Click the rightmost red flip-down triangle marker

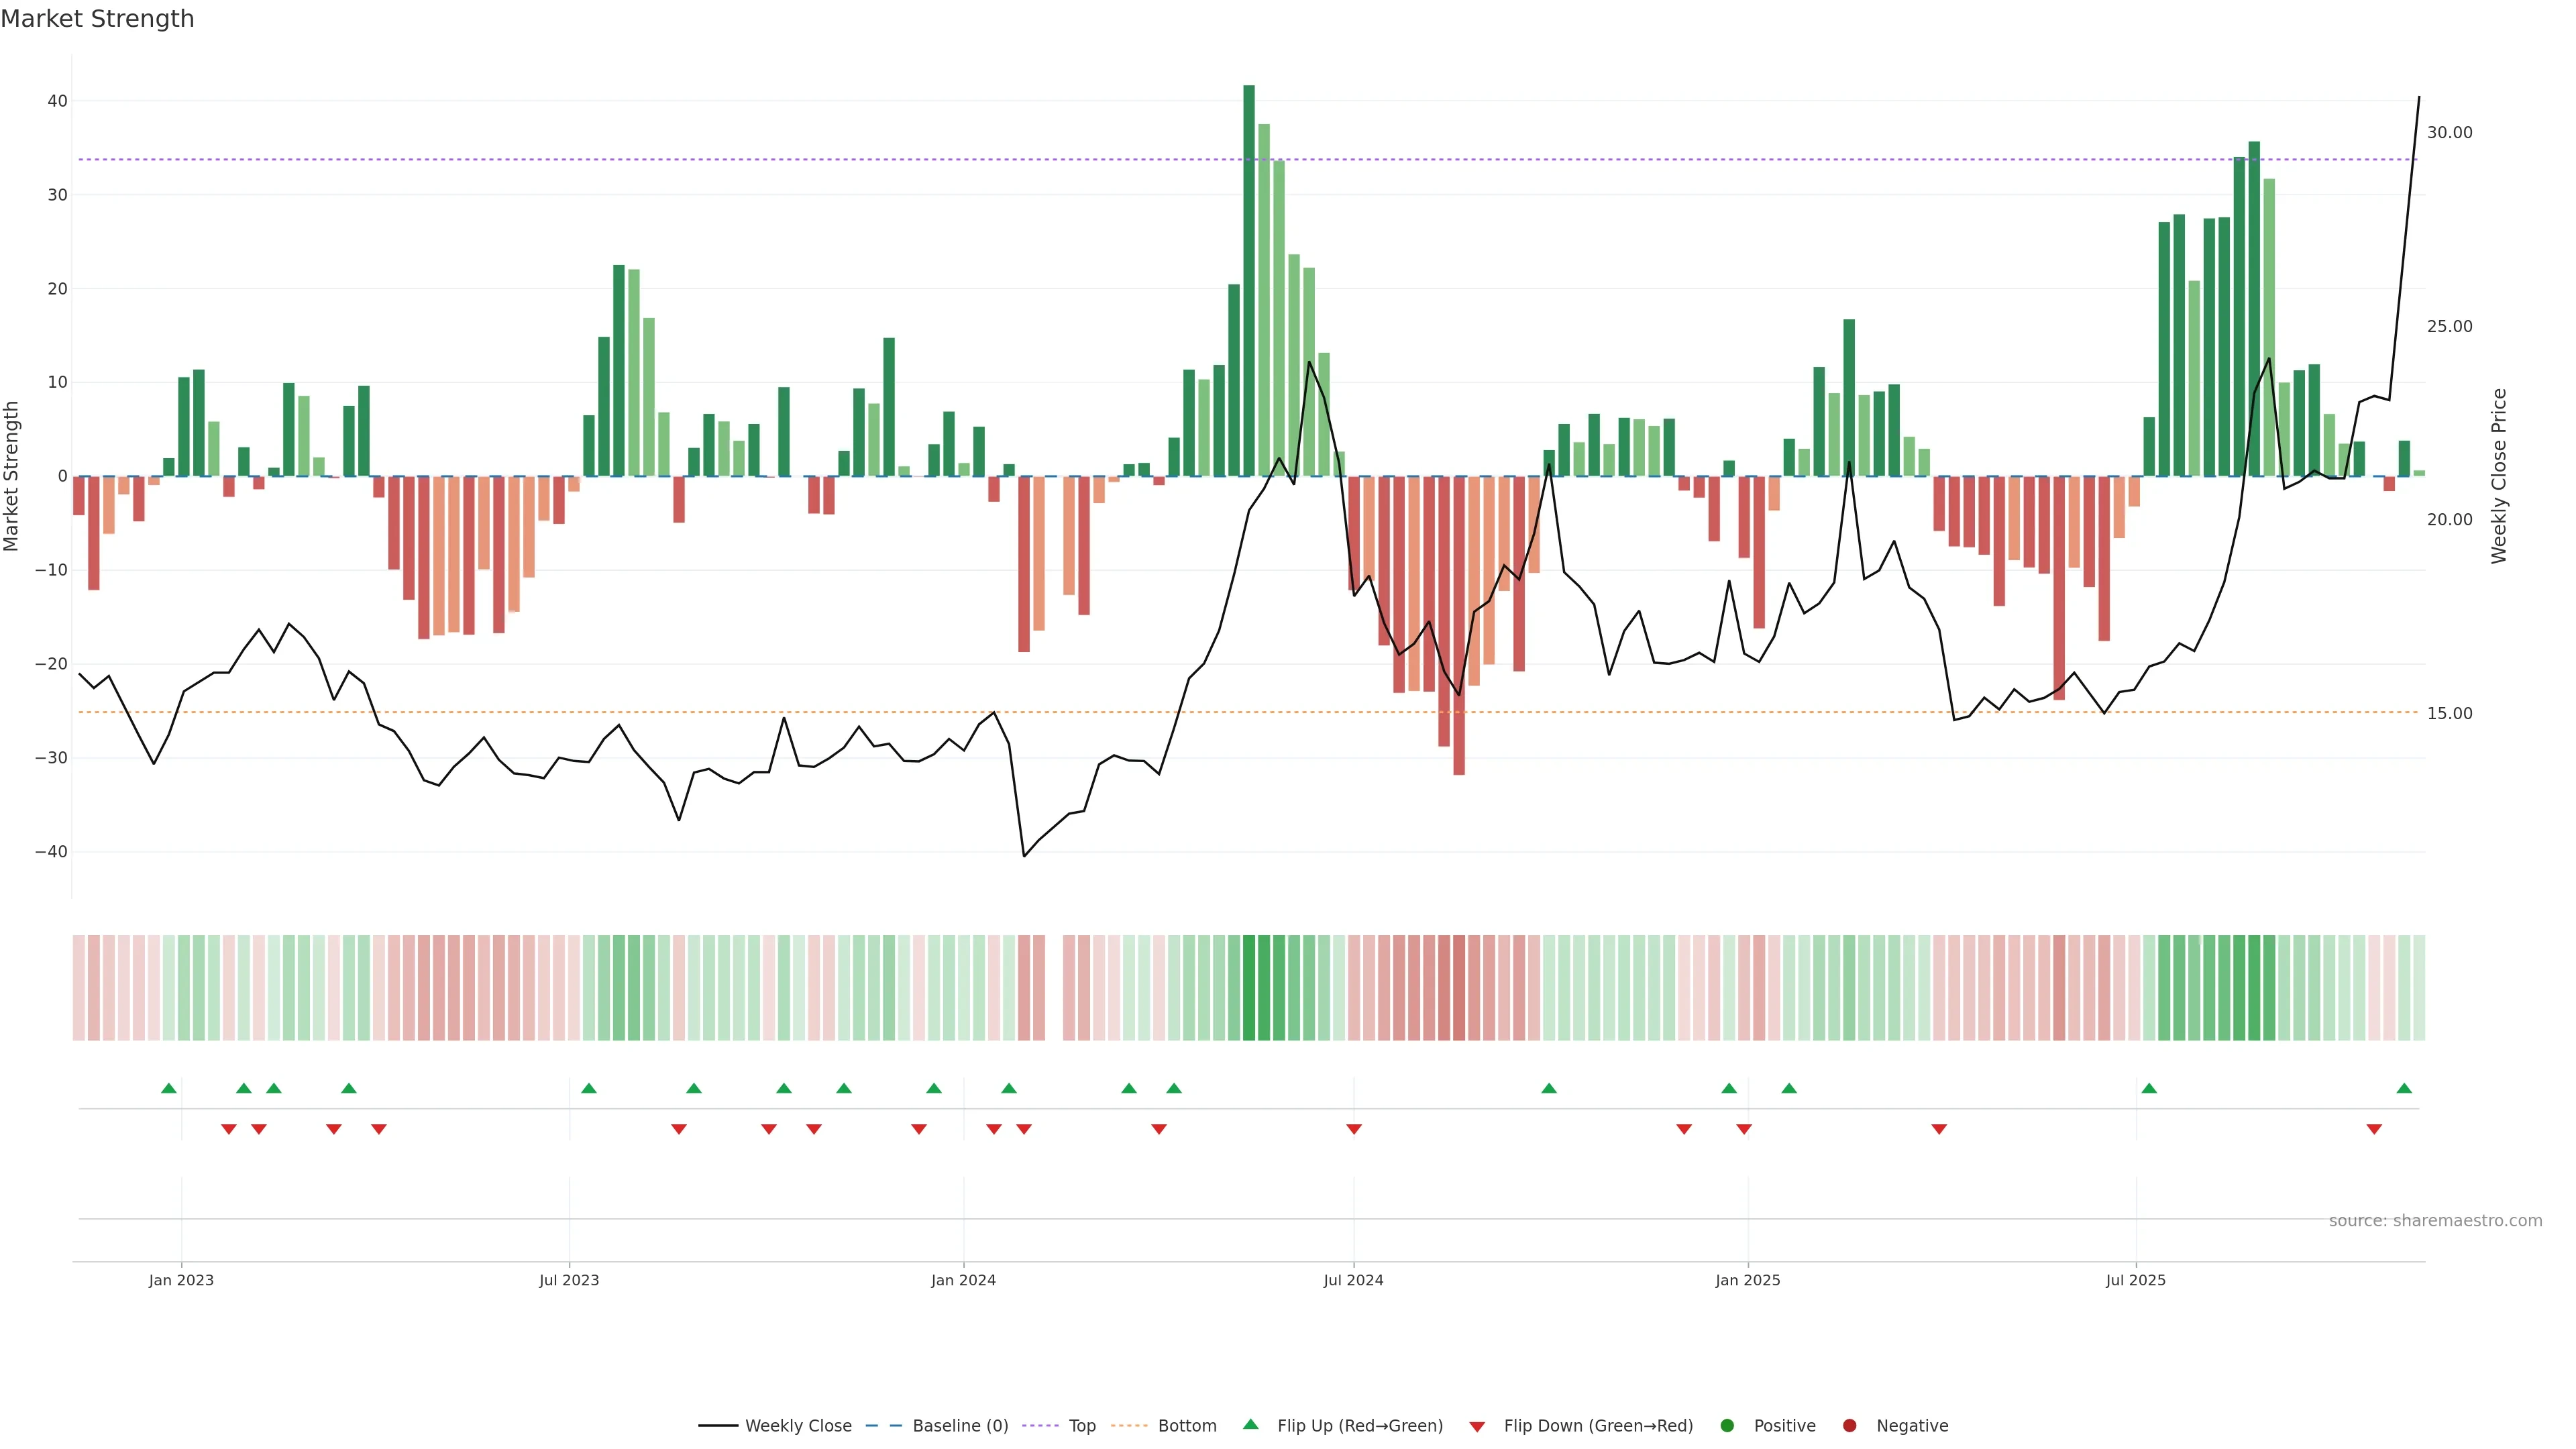coord(2374,1129)
